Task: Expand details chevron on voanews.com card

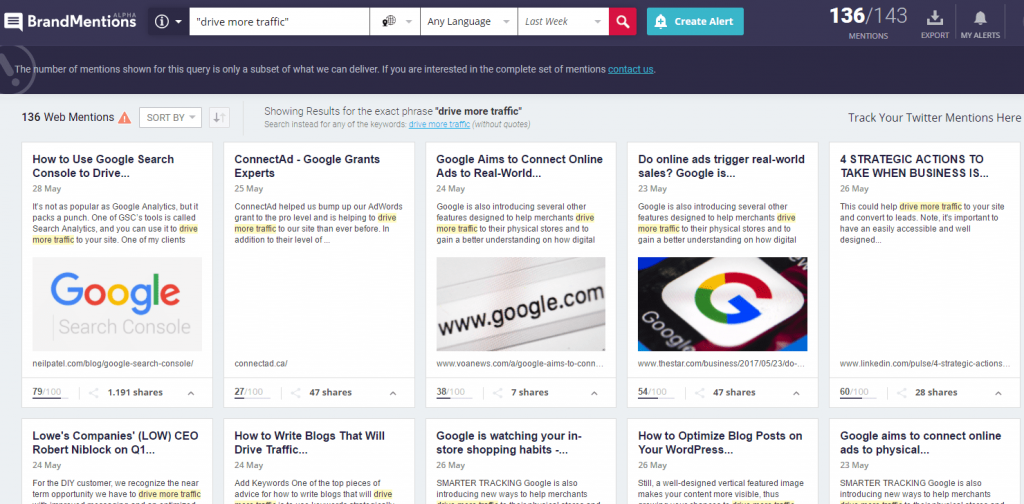Action: 594,393
